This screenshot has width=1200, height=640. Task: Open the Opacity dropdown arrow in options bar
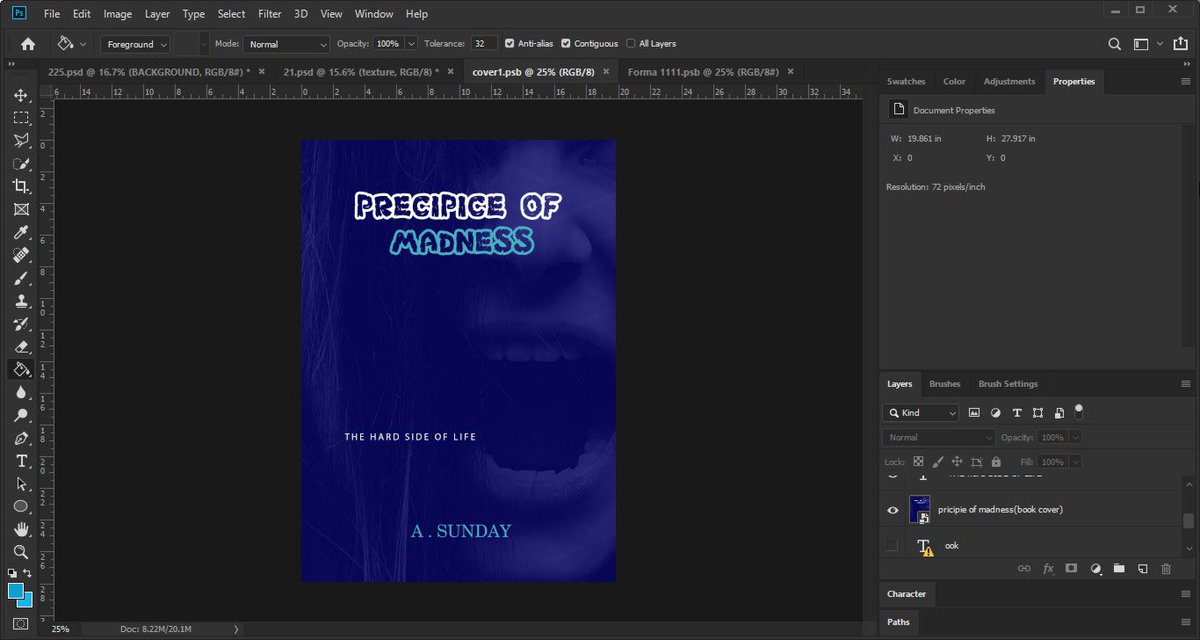point(411,44)
